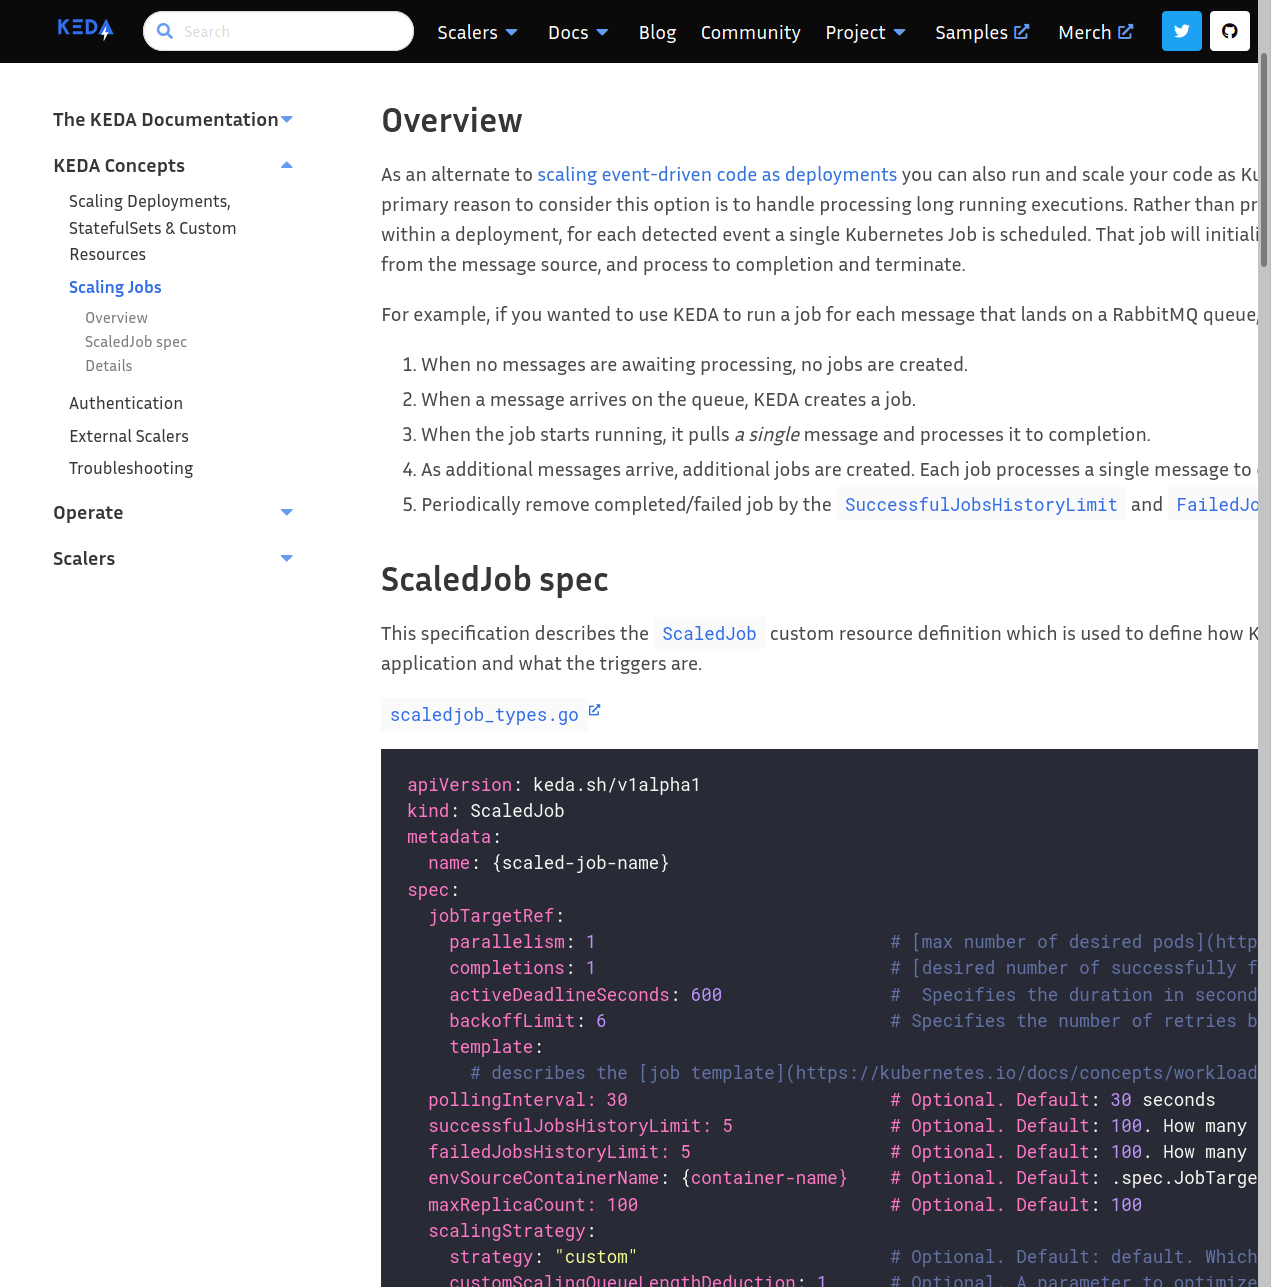Go to the Community page
The image size is (1271, 1287).
coord(750,31)
